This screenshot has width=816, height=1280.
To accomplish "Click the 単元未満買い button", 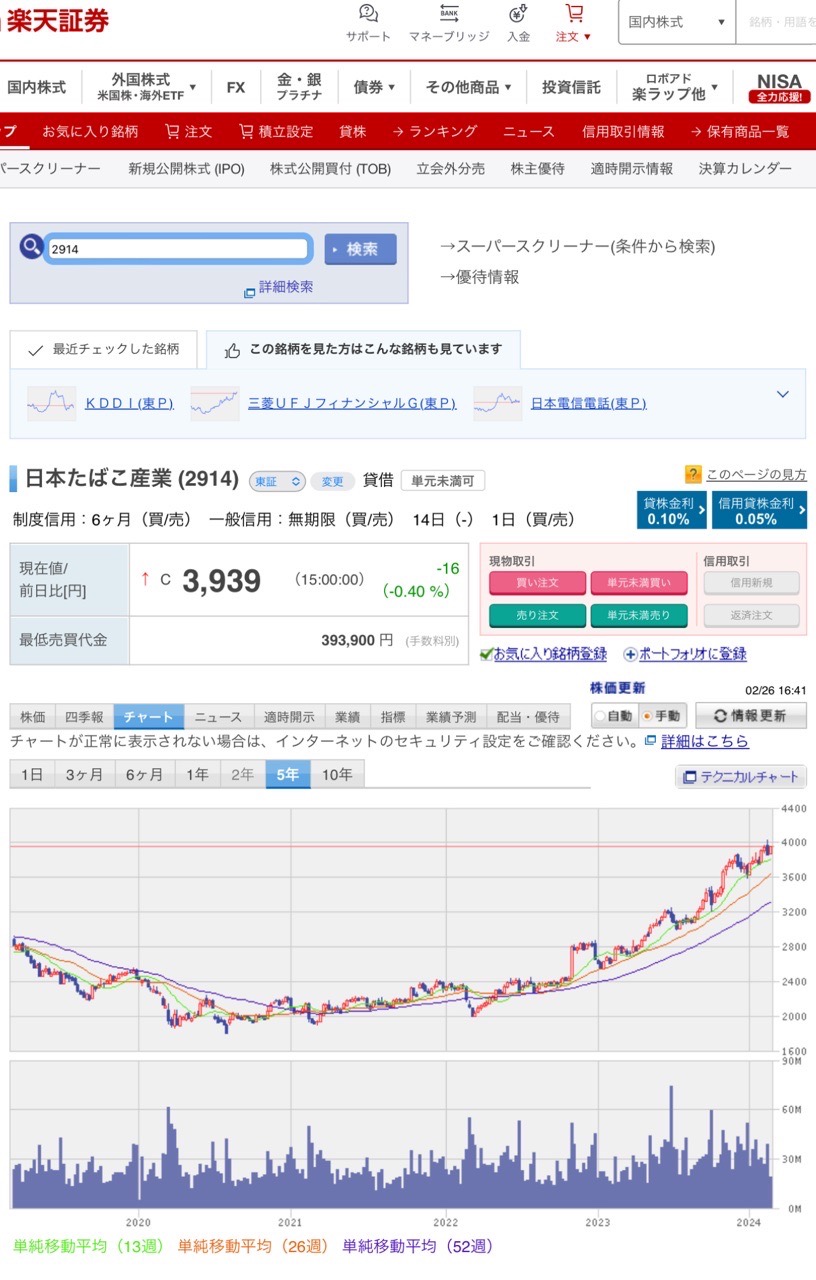I will tap(638, 583).
